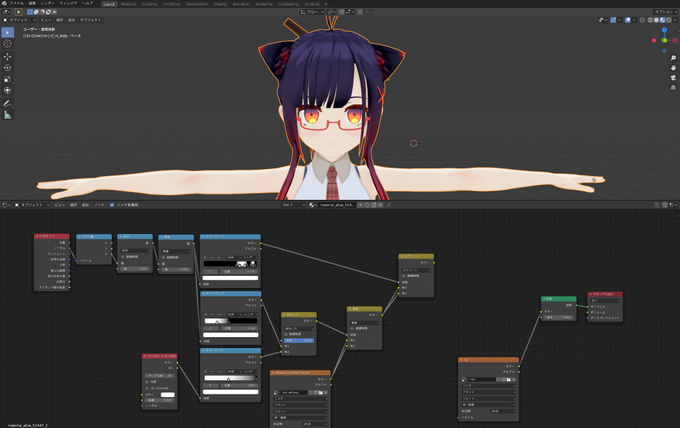Open the transform orientation dropdown

pyautogui.click(x=312, y=12)
